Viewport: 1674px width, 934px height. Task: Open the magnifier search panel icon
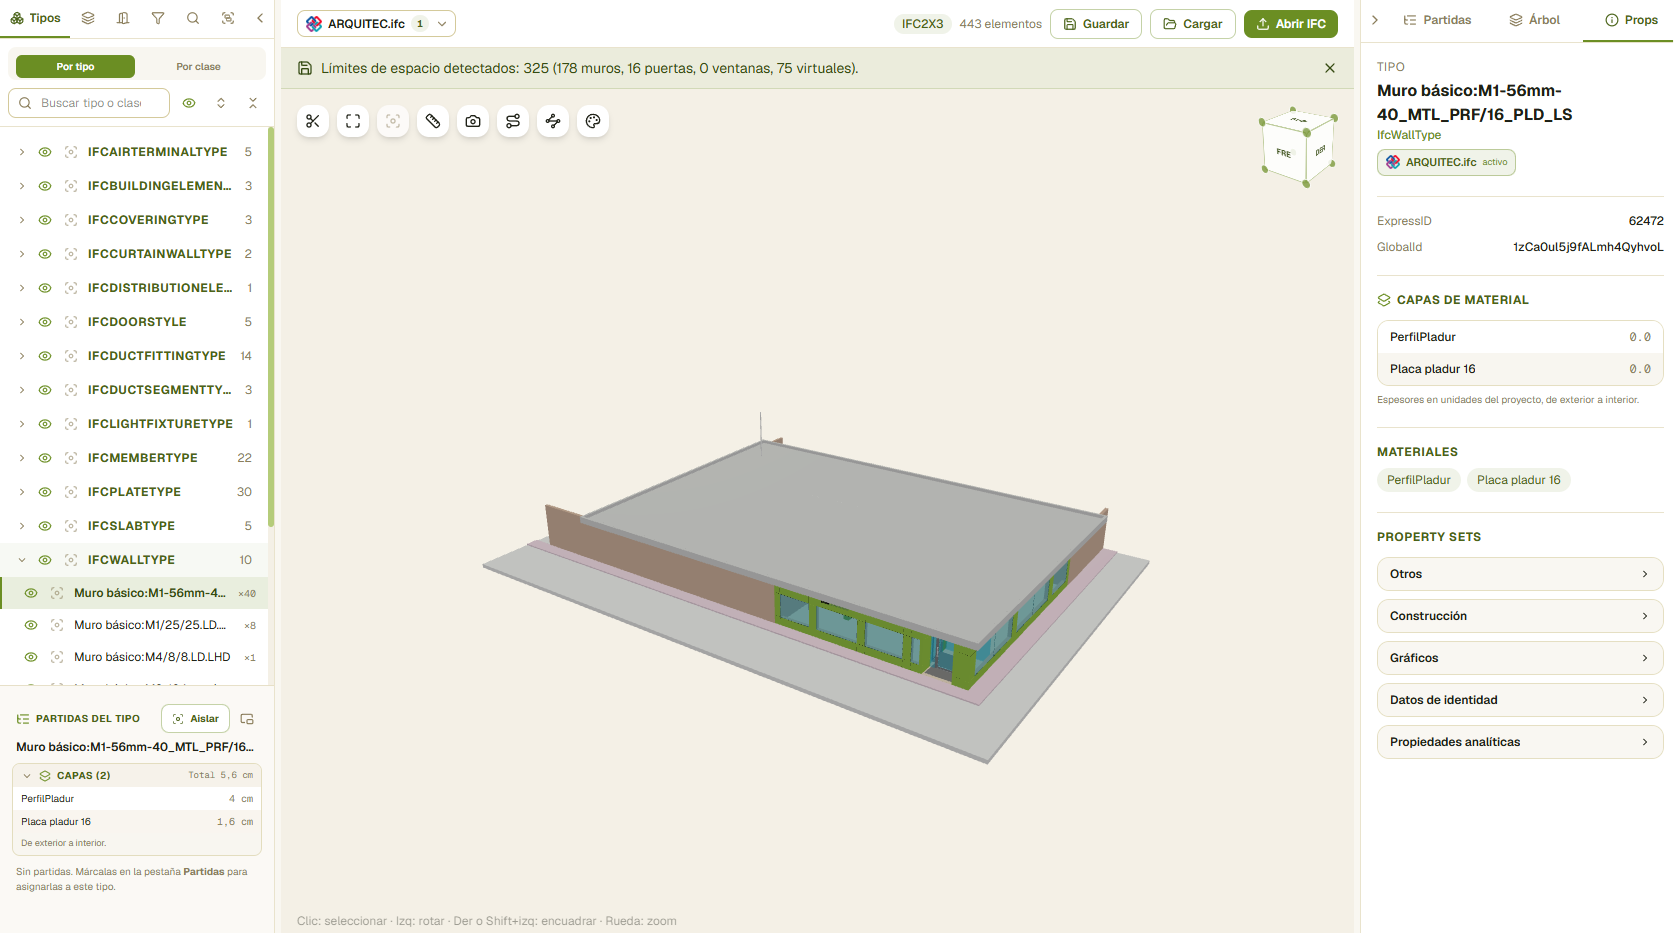click(193, 18)
